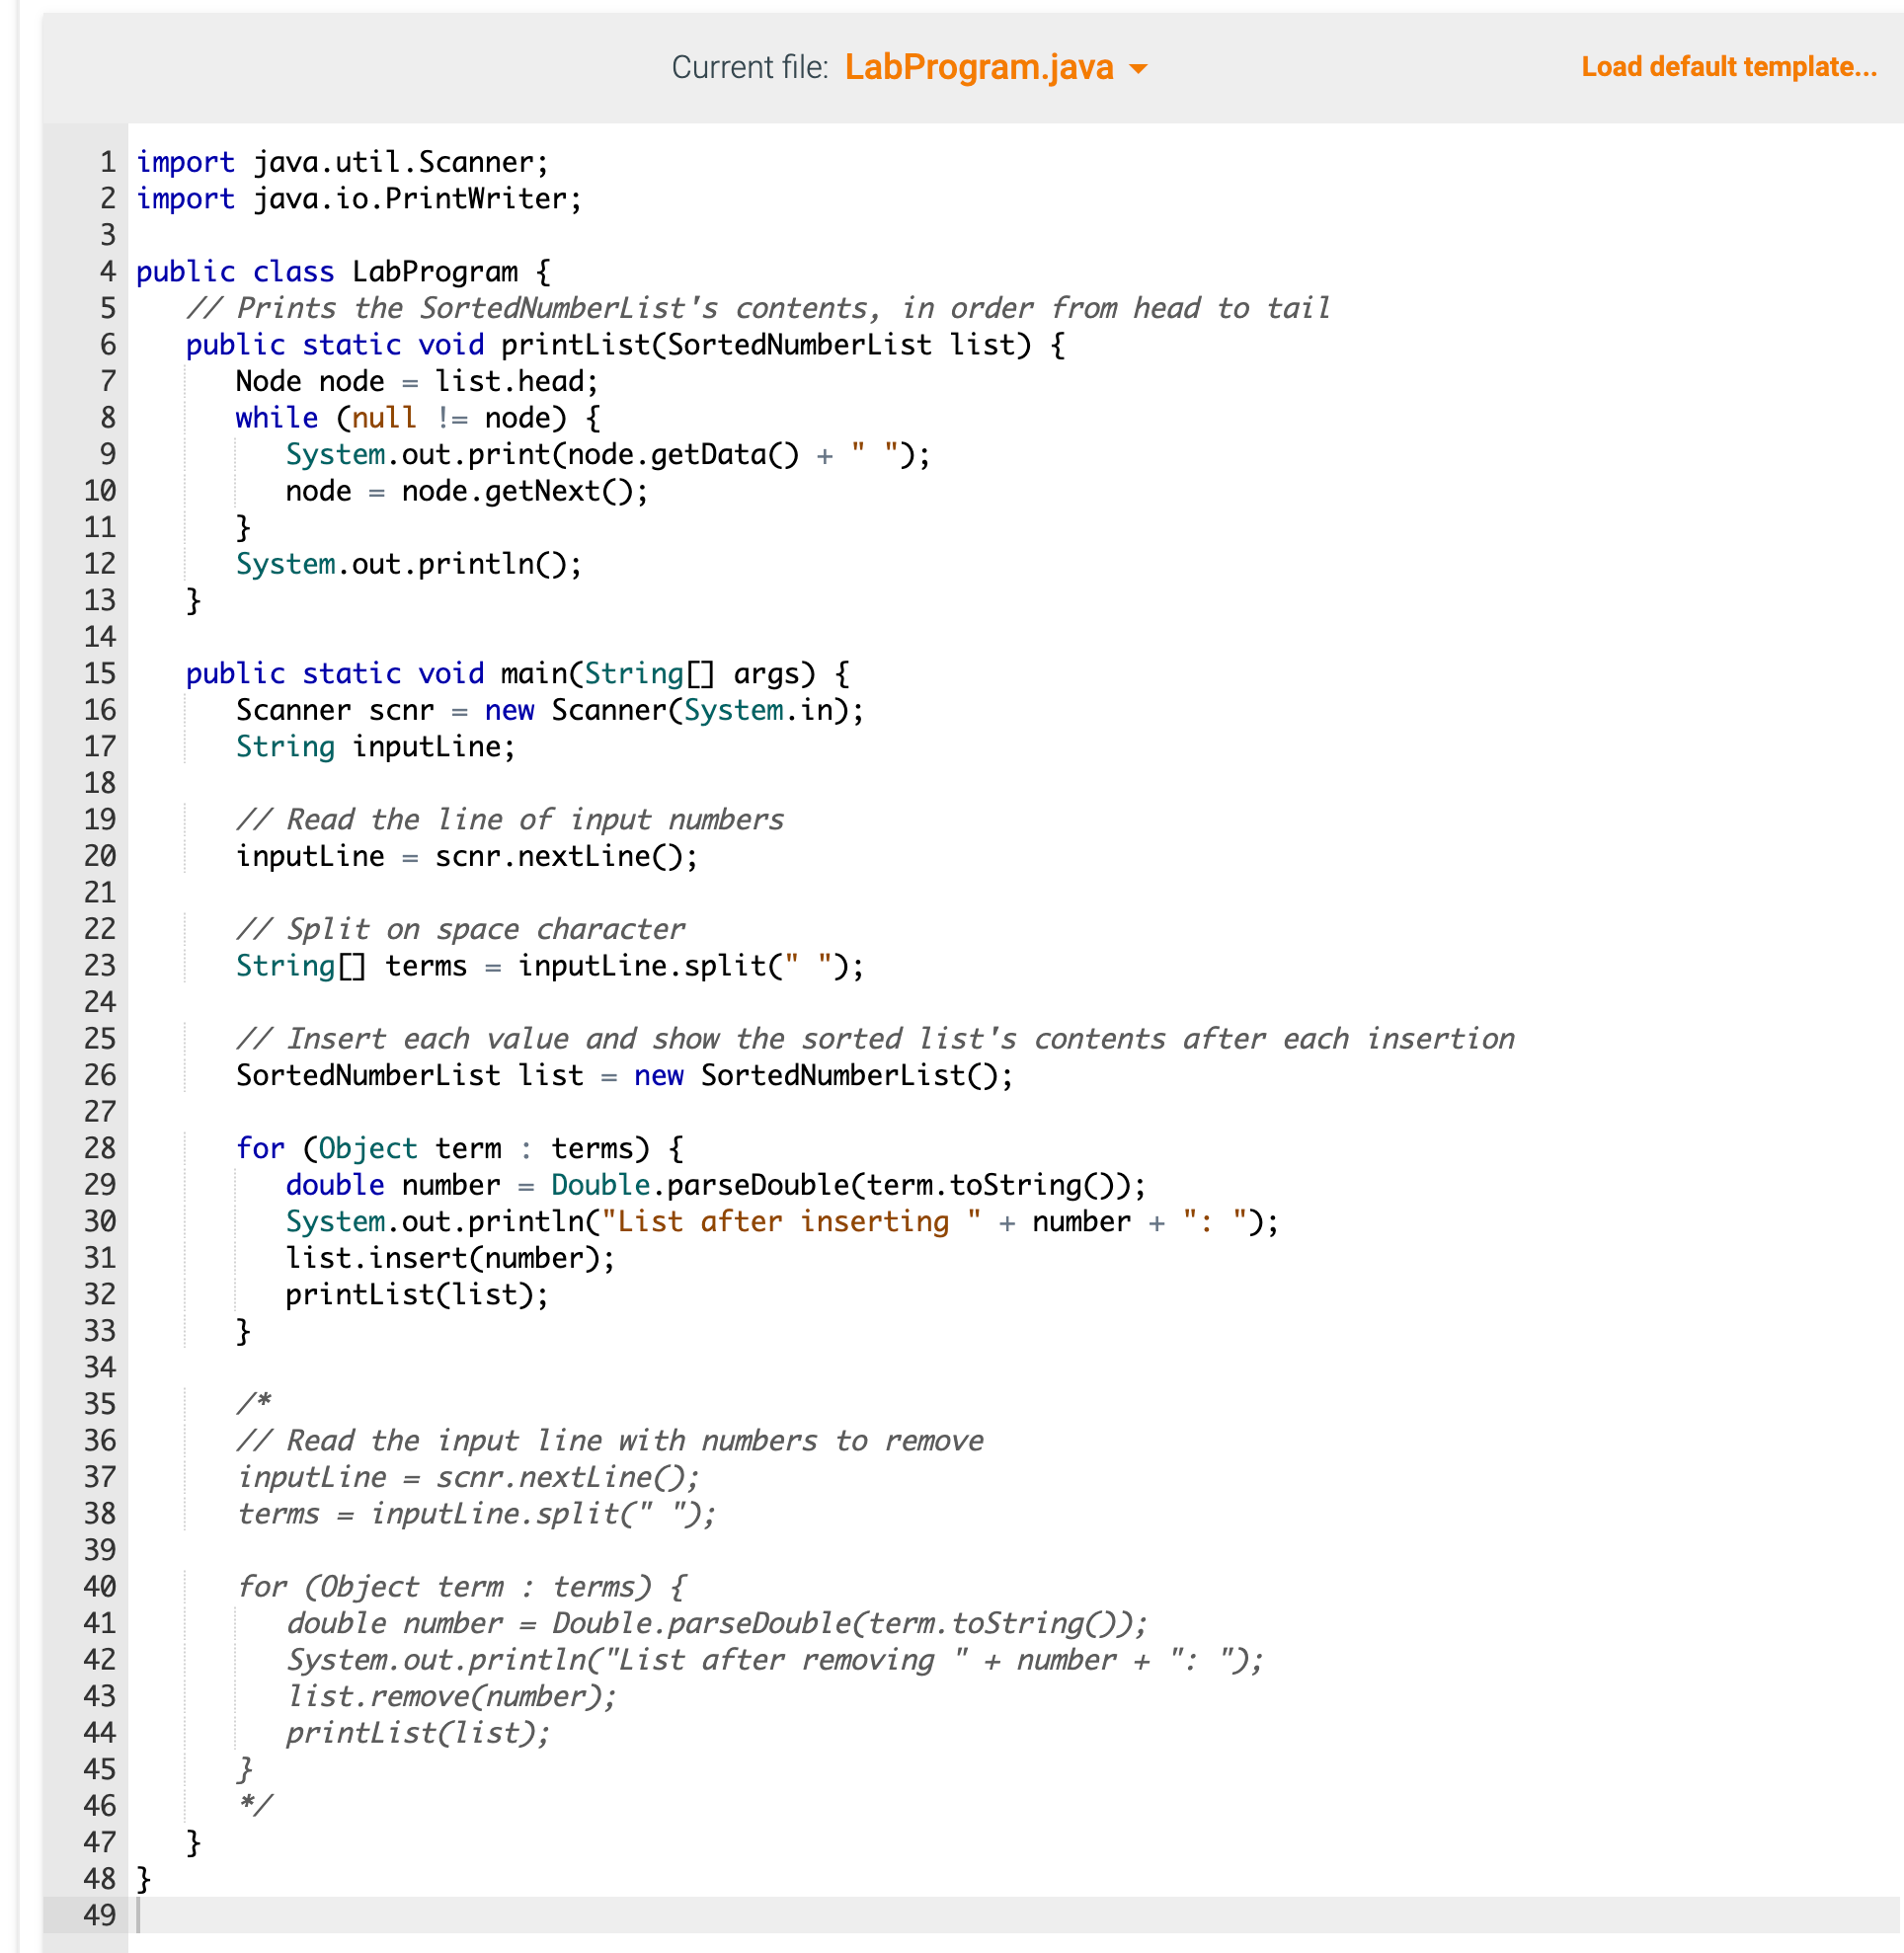Viewport: 1904px width, 1953px height.
Task: Click the Current file label
Action: click(x=749, y=67)
